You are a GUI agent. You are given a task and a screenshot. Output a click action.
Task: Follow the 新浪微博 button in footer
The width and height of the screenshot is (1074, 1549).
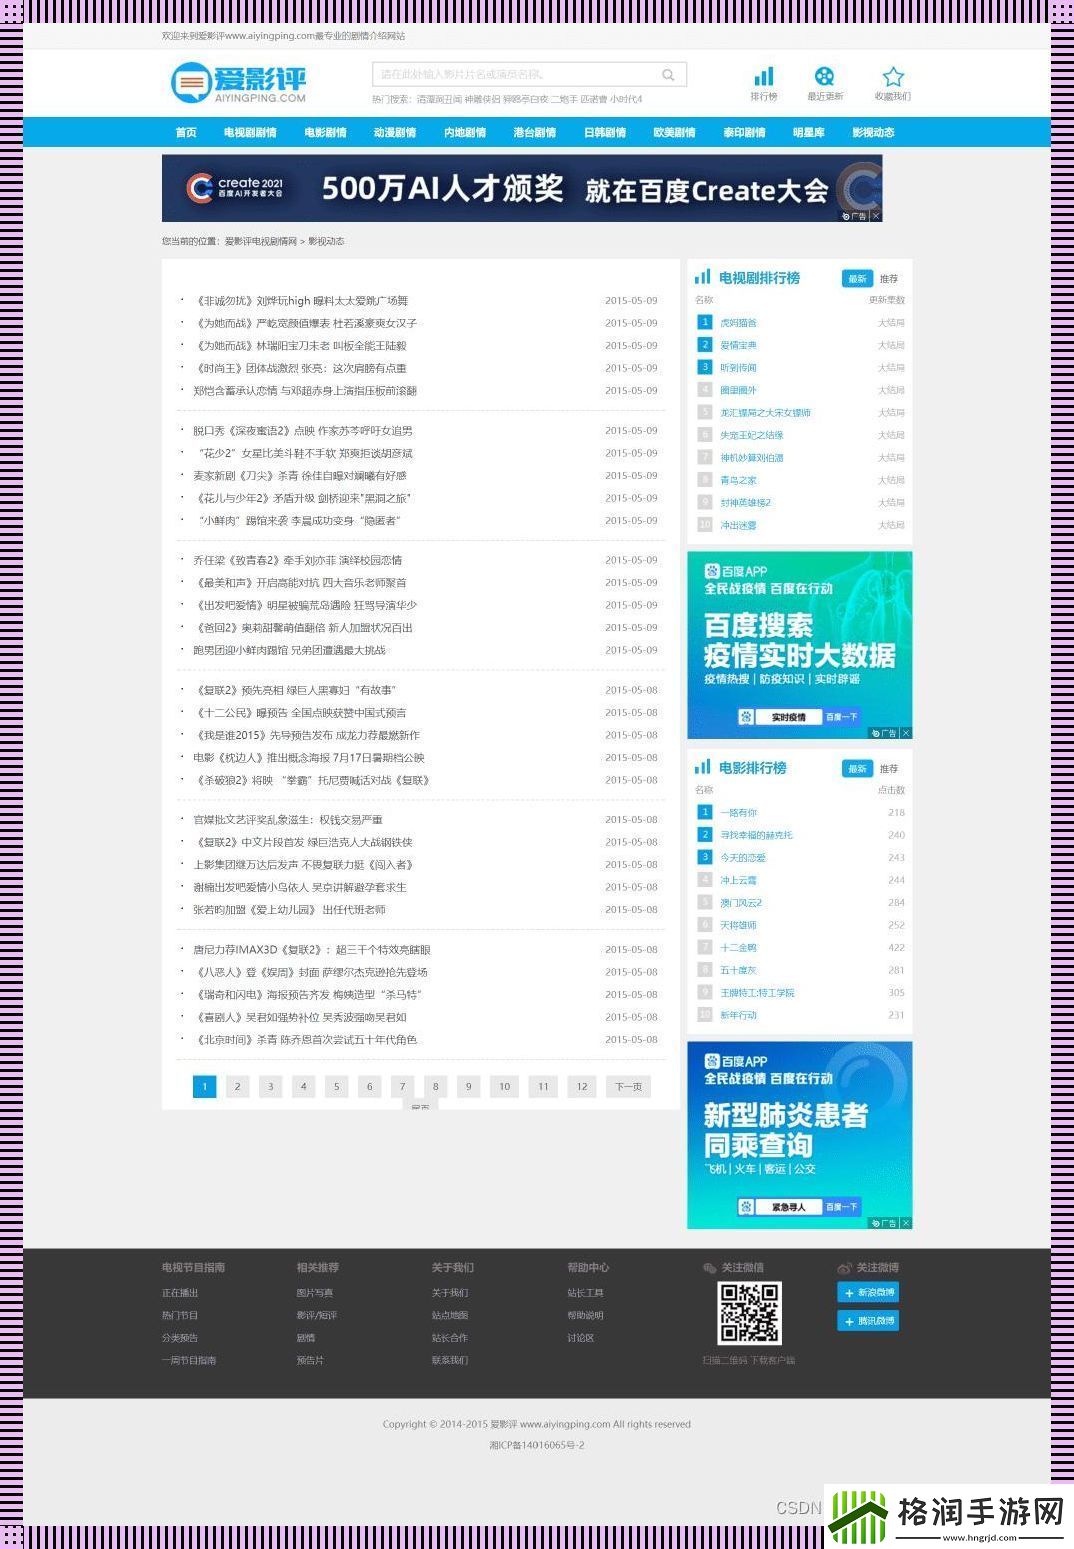pos(867,1292)
